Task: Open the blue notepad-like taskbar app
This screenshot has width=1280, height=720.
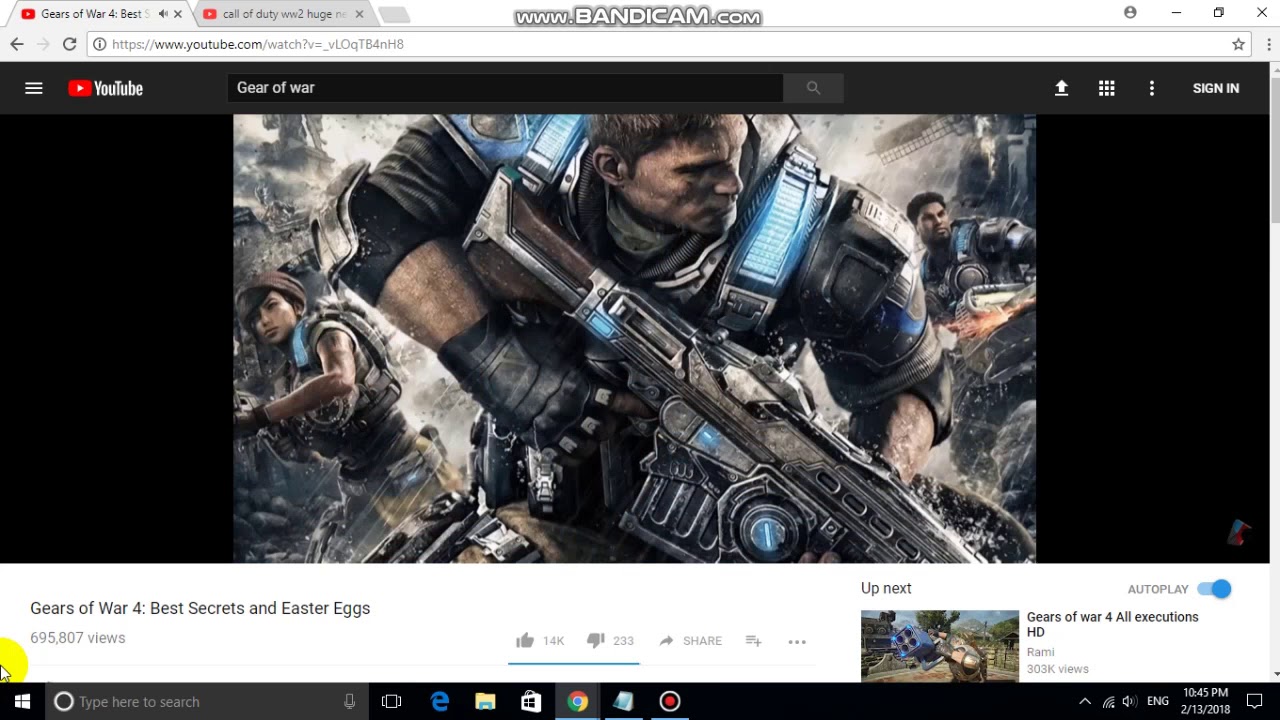Action: [624, 702]
